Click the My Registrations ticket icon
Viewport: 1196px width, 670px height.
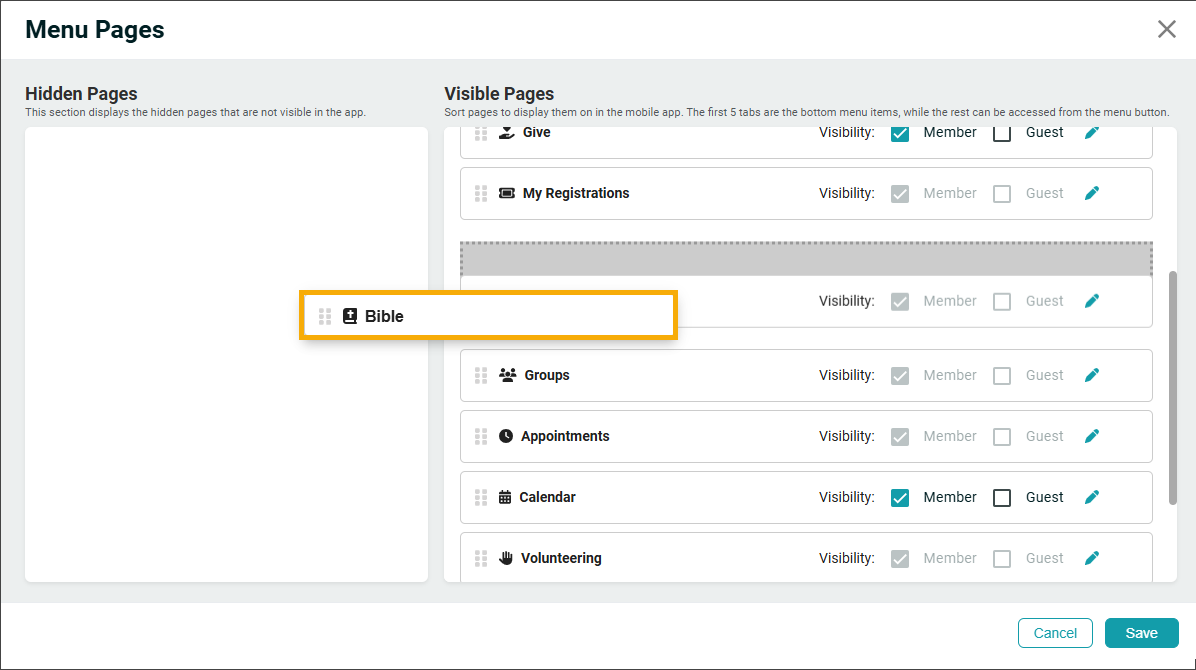[x=506, y=193]
